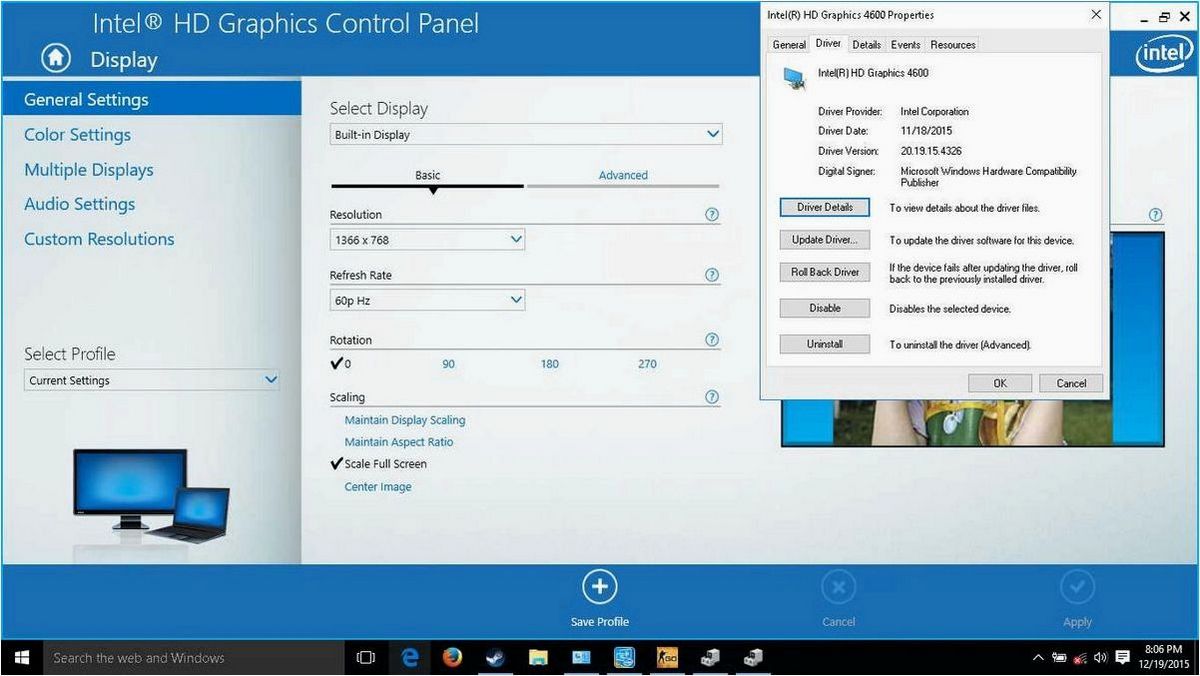Click help icon above the preview image

(x=1155, y=215)
